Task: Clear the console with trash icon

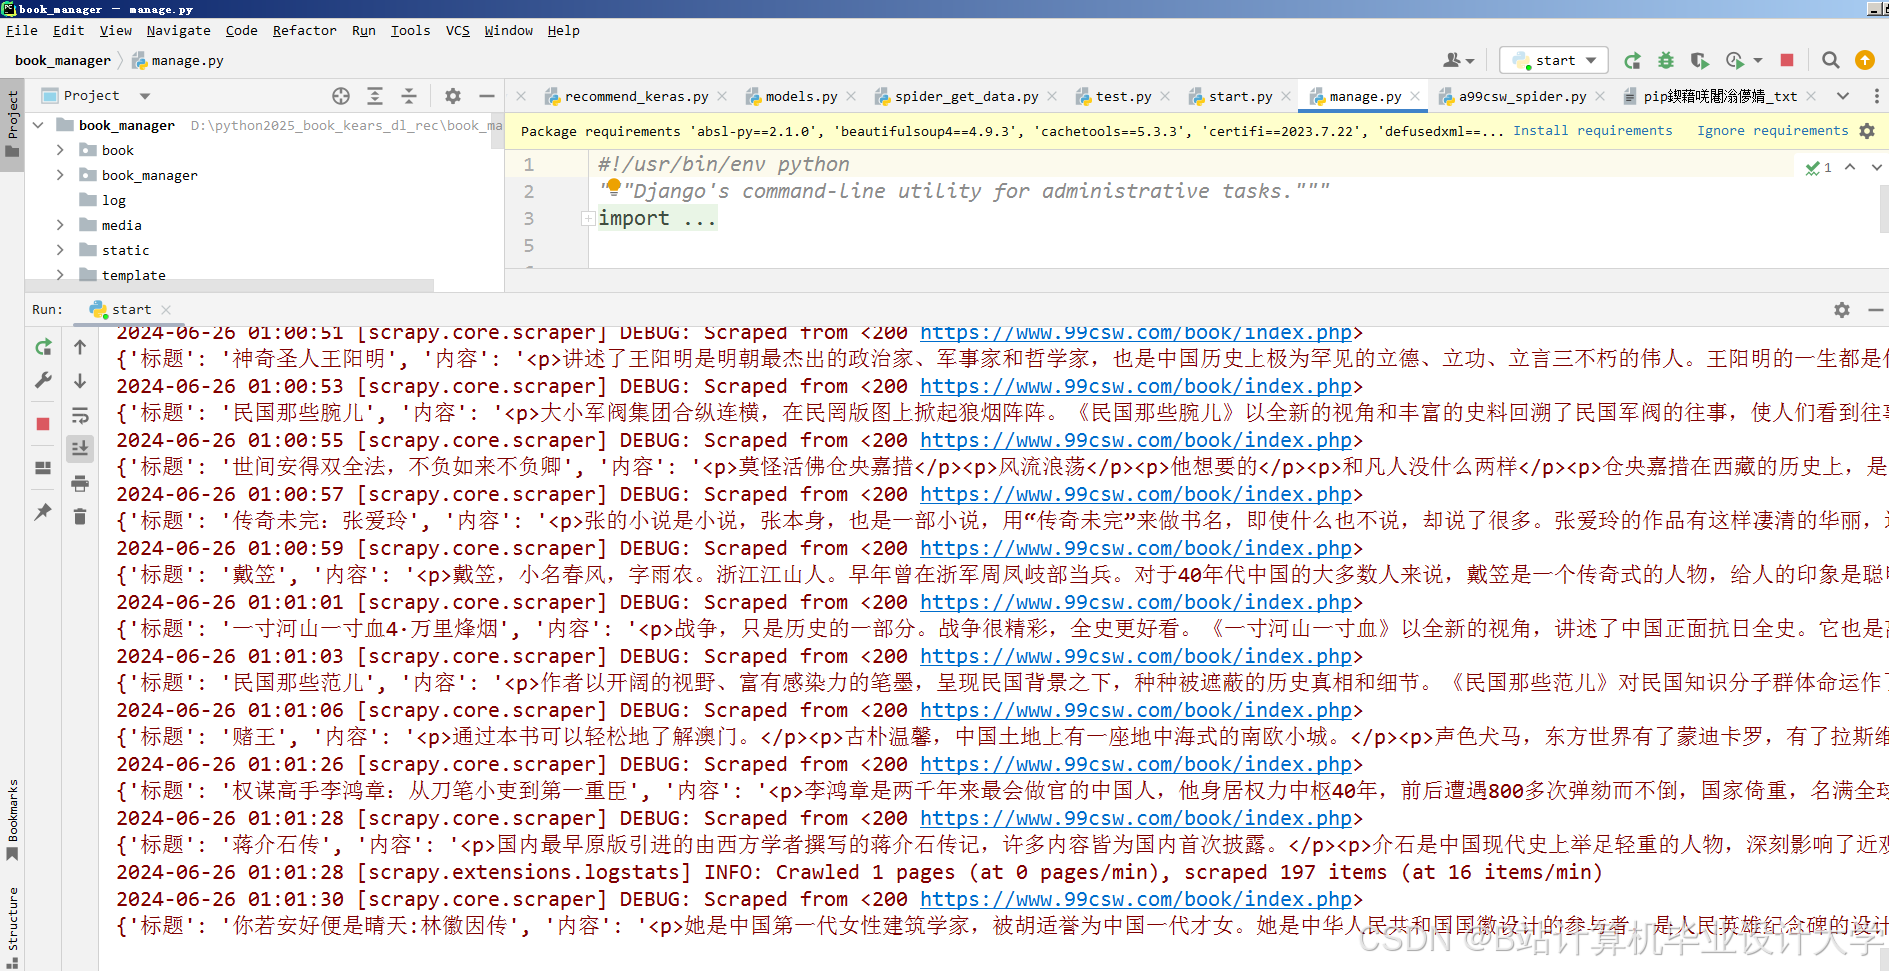Action: pyautogui.click(x=80, y=515)
